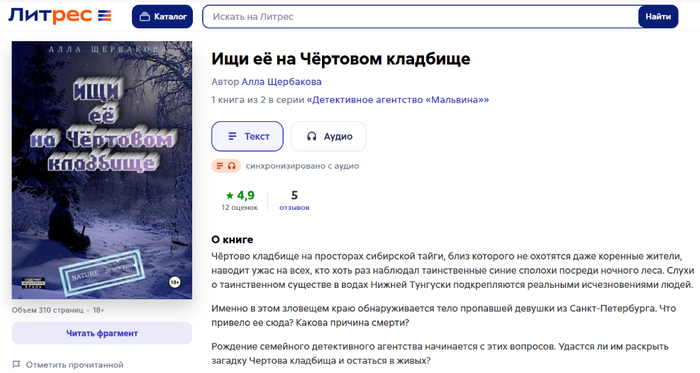Click the Отметить прочитанной flag icon

coord(17,365)
